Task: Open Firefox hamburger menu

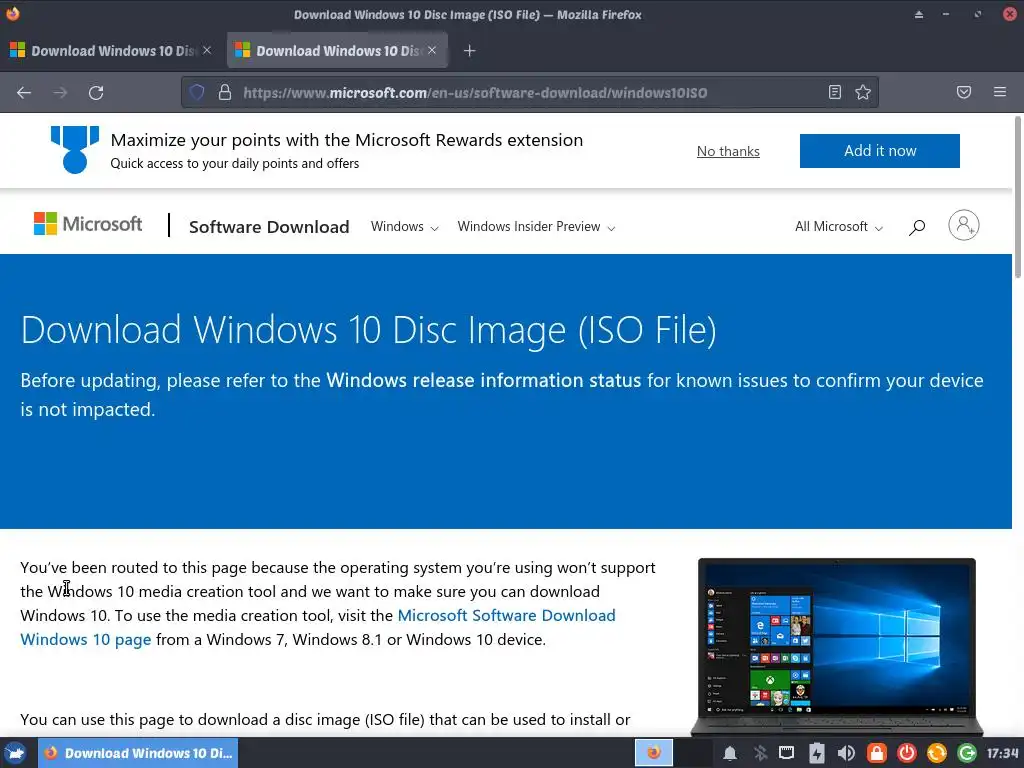Action: coord(1000,92)
